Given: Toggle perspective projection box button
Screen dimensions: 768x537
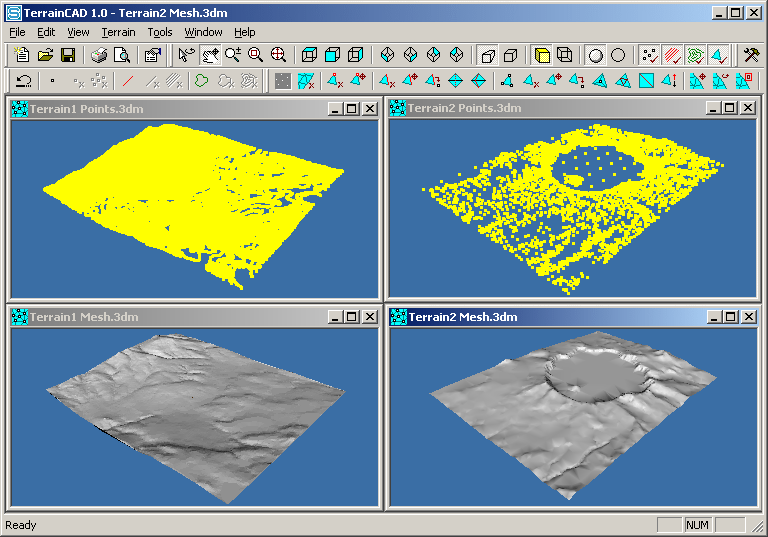Looking at the screenshot, I should (488, 55).
